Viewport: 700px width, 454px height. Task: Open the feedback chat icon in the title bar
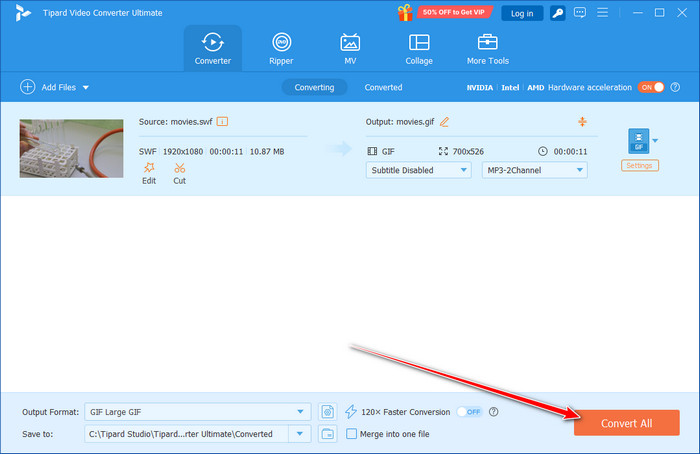click(x=580, y=12)
